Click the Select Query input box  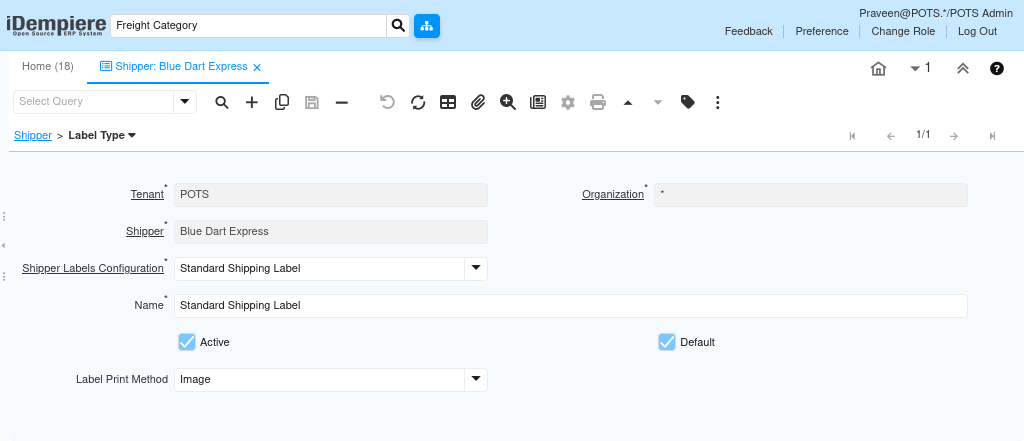coord(93,102)
